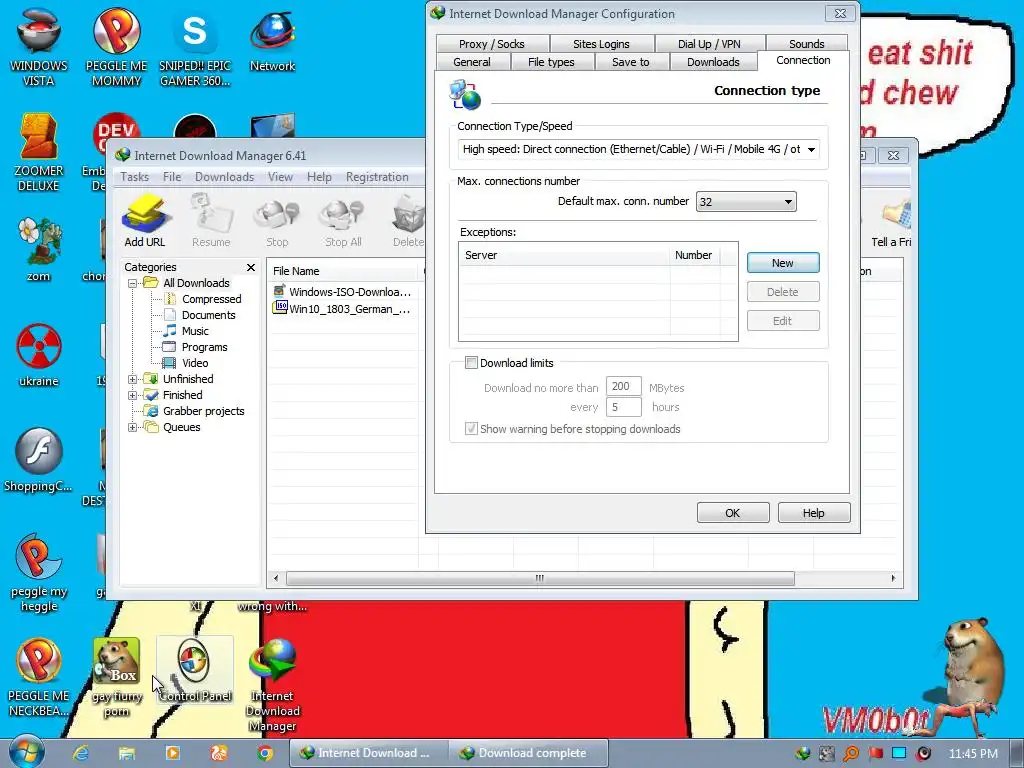Open the Tasks menu in IDM
This screenshot has height=768, width=1024.
[135, 177]
